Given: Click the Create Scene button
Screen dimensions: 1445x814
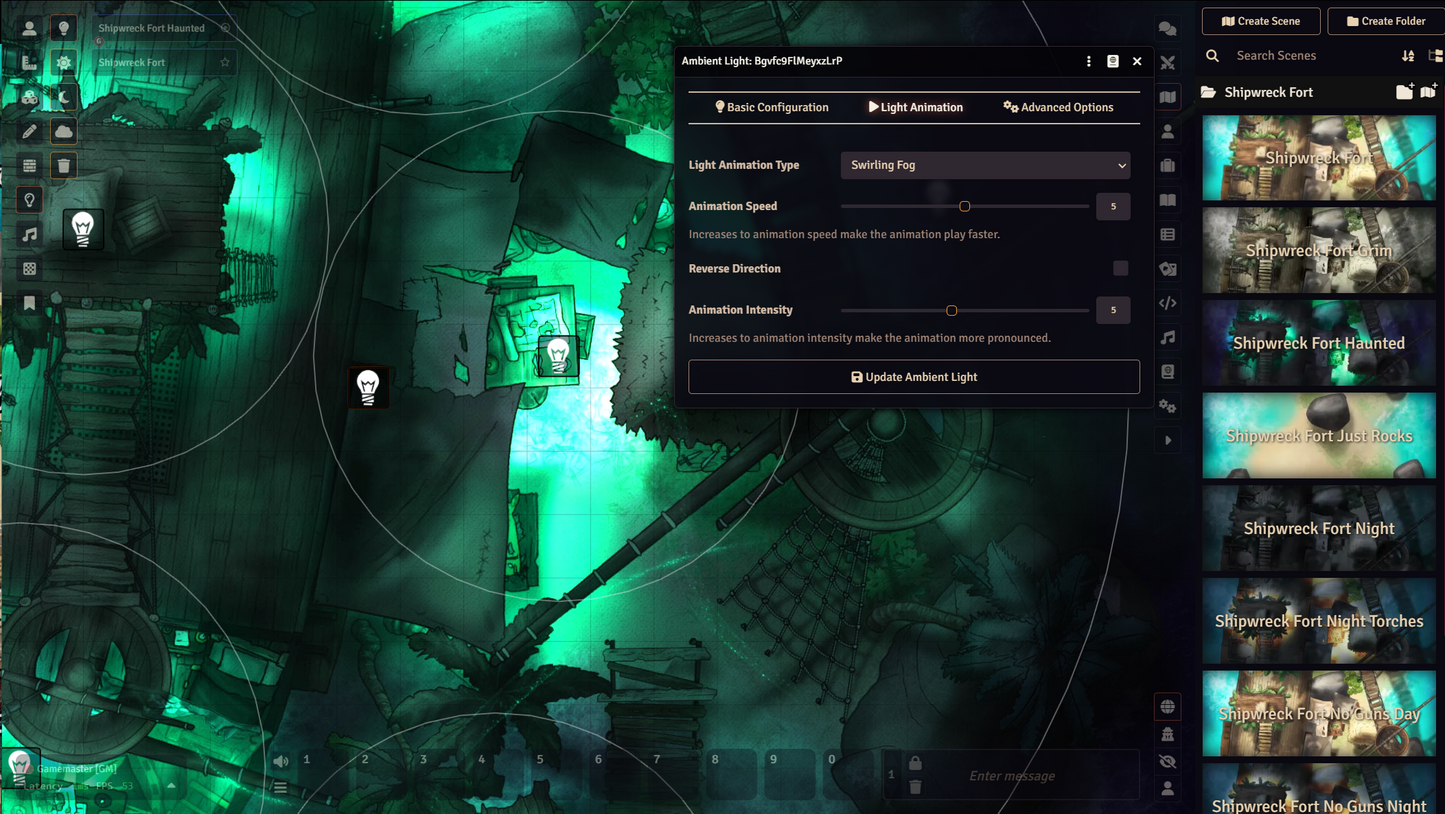Looking at the screenshot, I should (1261, 21).
